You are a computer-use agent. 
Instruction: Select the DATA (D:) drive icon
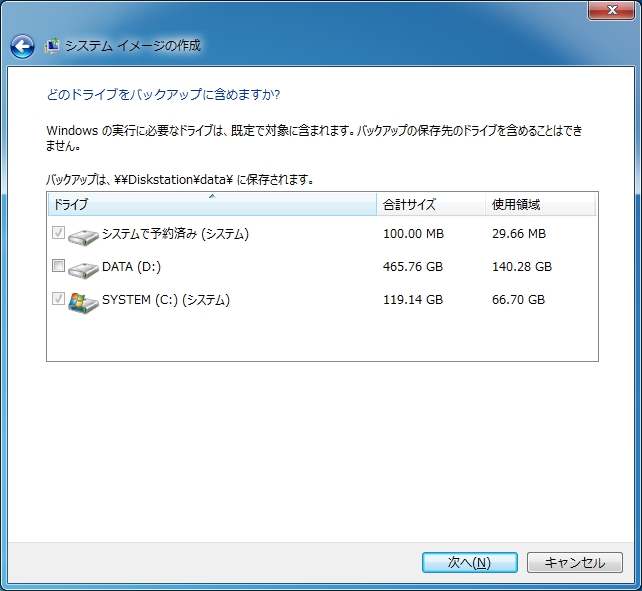[x=83, y=269]
